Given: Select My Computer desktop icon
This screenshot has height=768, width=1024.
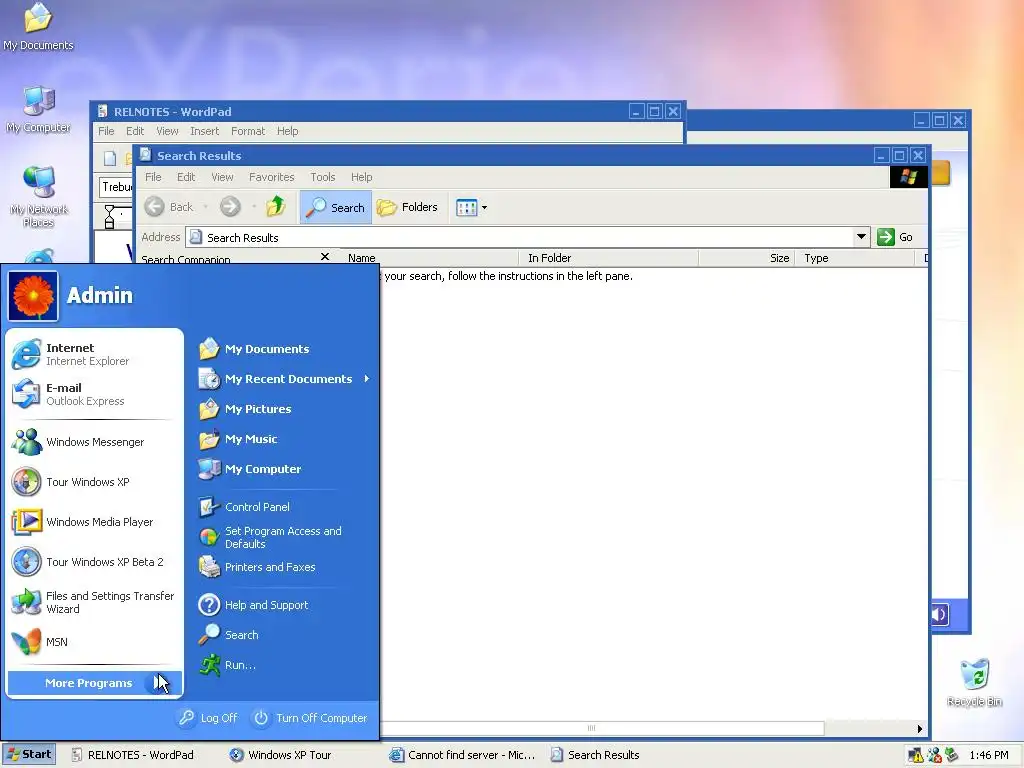Looking at the screenshot, I should [39, 109].
